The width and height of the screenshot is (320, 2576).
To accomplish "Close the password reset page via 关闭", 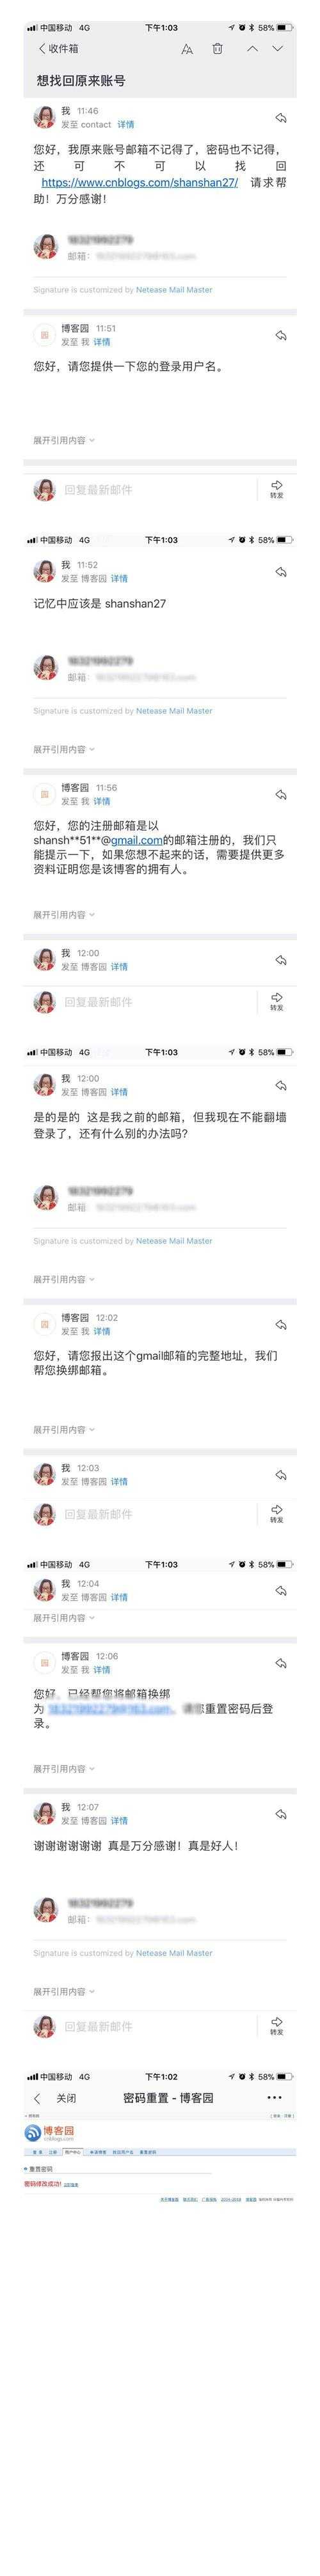I will 66,2098.
